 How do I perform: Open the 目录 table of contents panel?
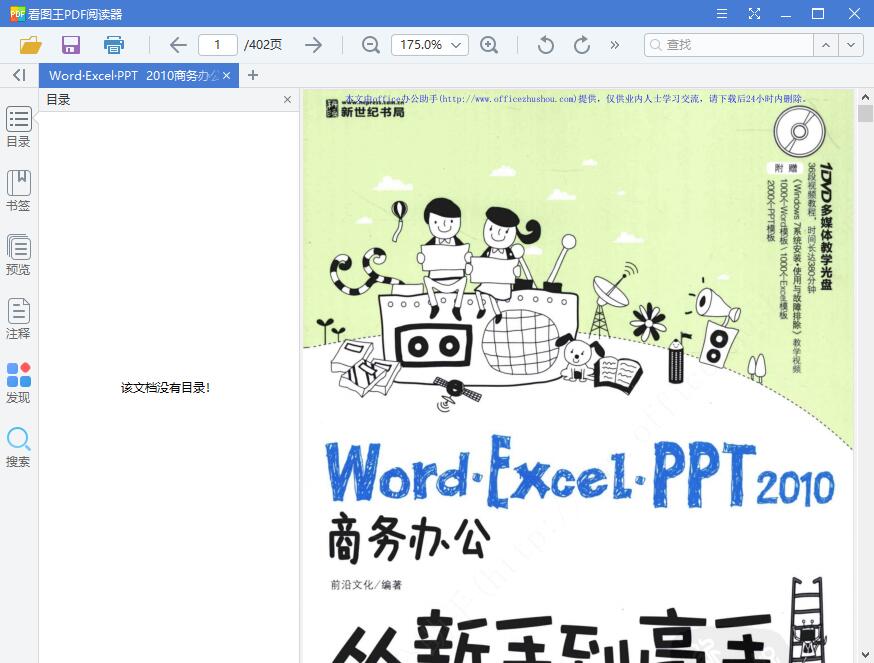(18, 127)
